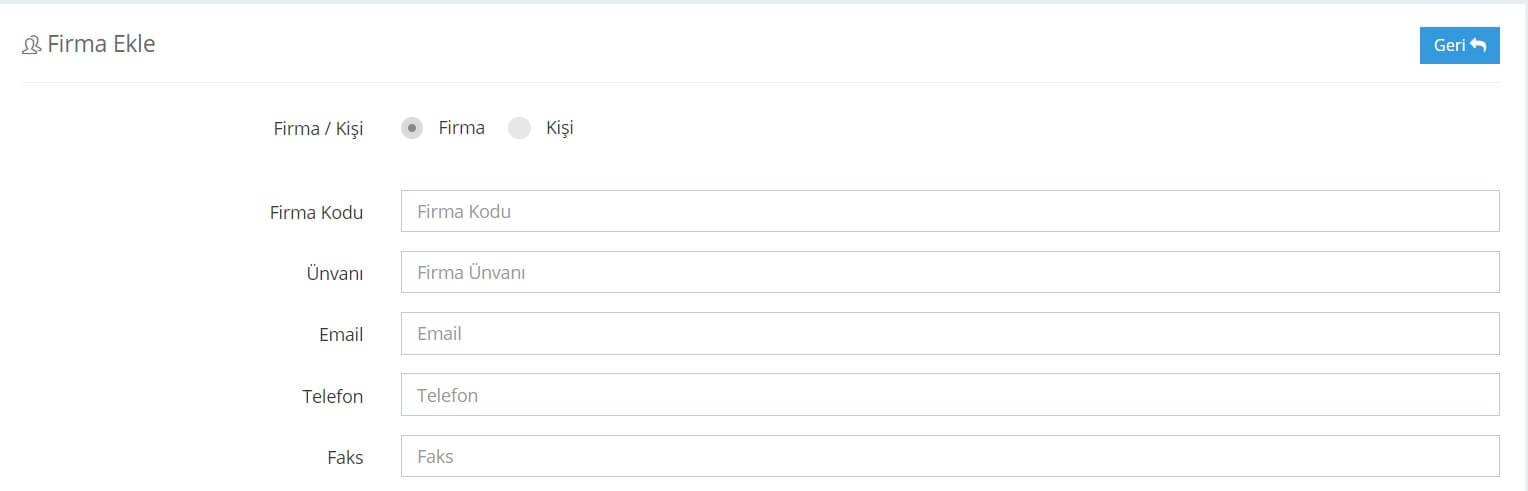Click the Firma Kodu field label
The image size is (1528, 491).
coord(317,212)
